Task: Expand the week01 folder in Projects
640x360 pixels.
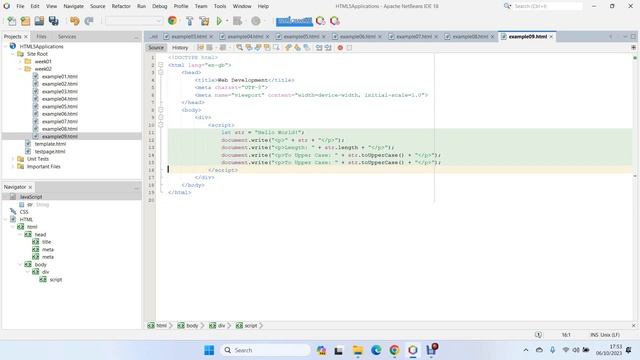Action: click(x=20, y=62)
